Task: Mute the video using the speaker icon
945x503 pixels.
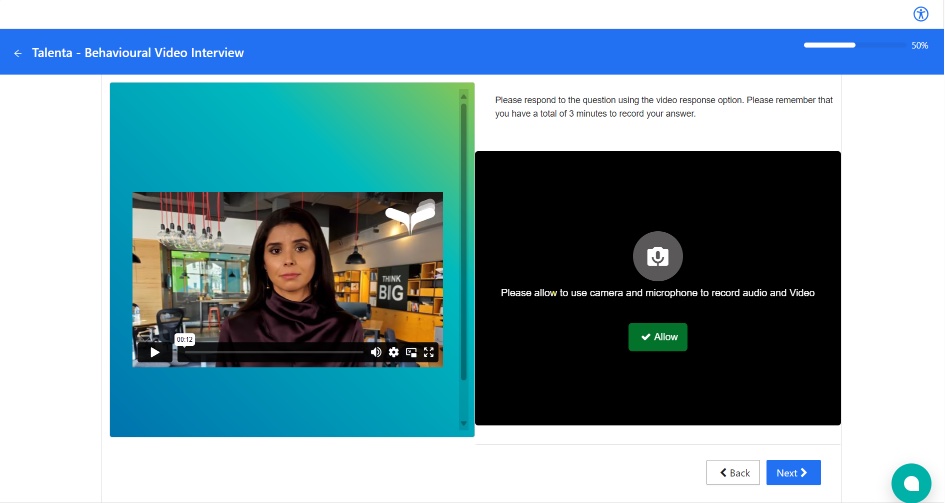Action: click(x=376, y=352)
